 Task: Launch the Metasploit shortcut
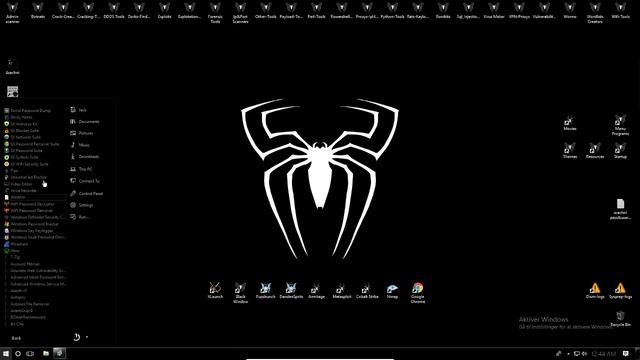[342, 291]
